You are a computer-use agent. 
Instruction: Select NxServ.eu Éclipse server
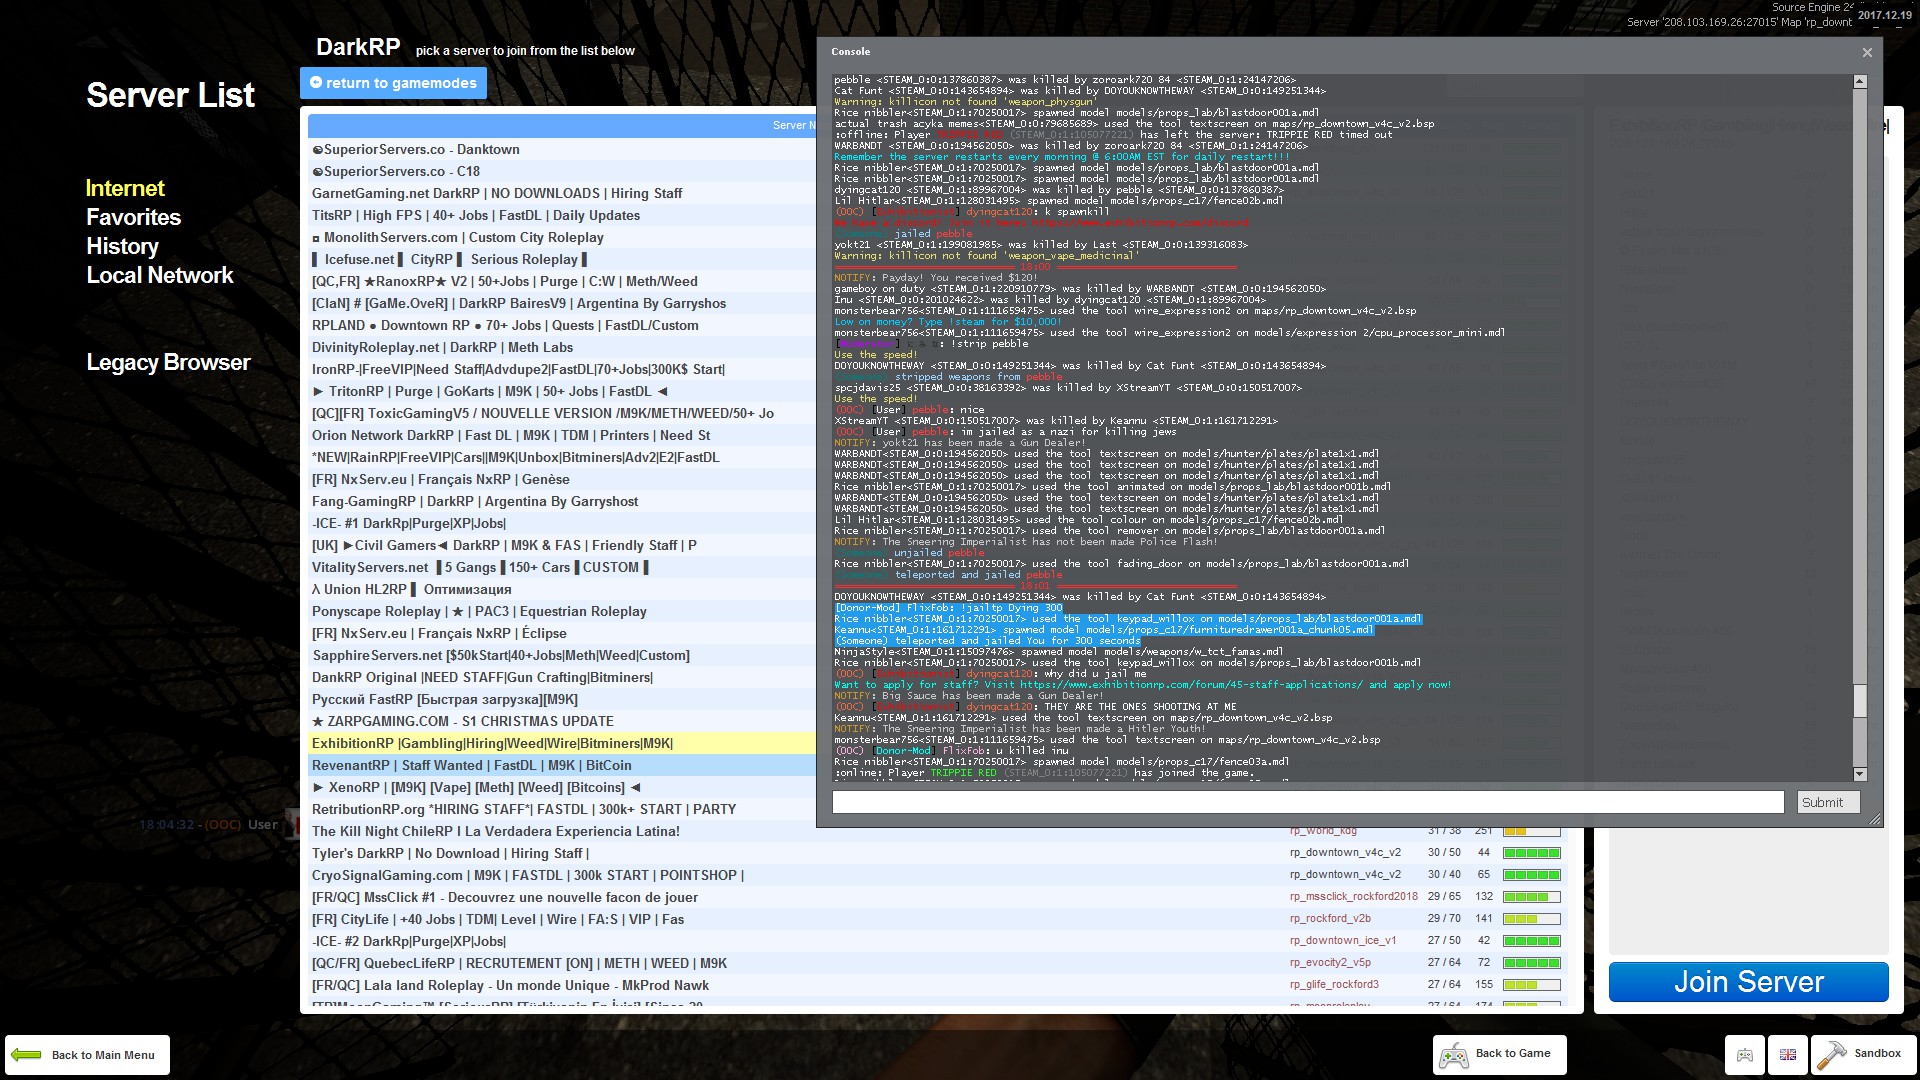[562, 633]
